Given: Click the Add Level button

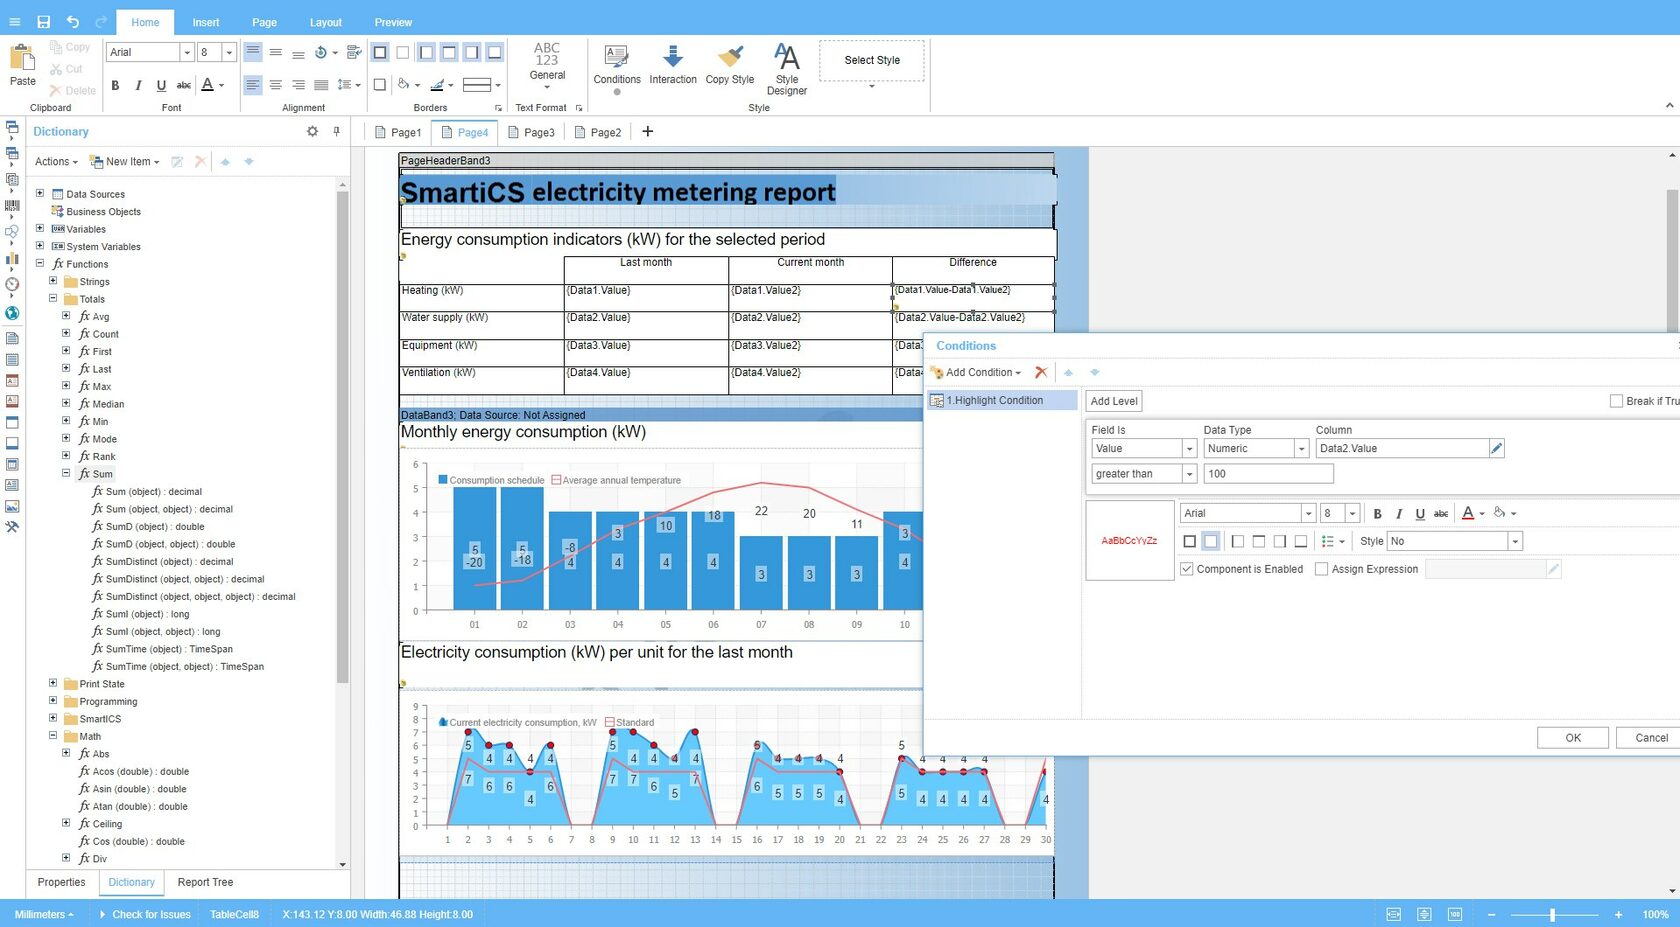Looking at the screenshot, I should coord(1114,401).
